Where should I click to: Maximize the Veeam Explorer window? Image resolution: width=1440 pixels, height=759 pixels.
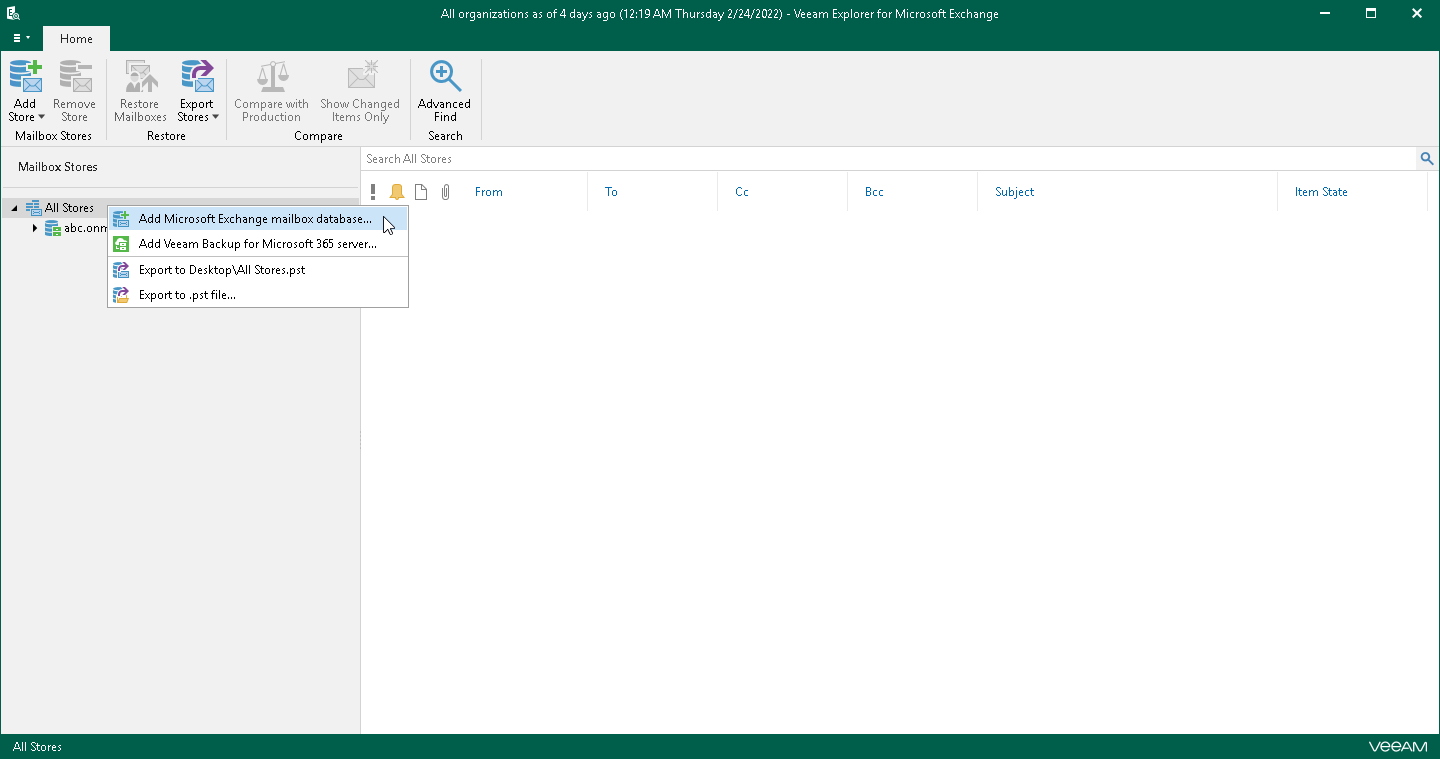[x=1371, y=14]
